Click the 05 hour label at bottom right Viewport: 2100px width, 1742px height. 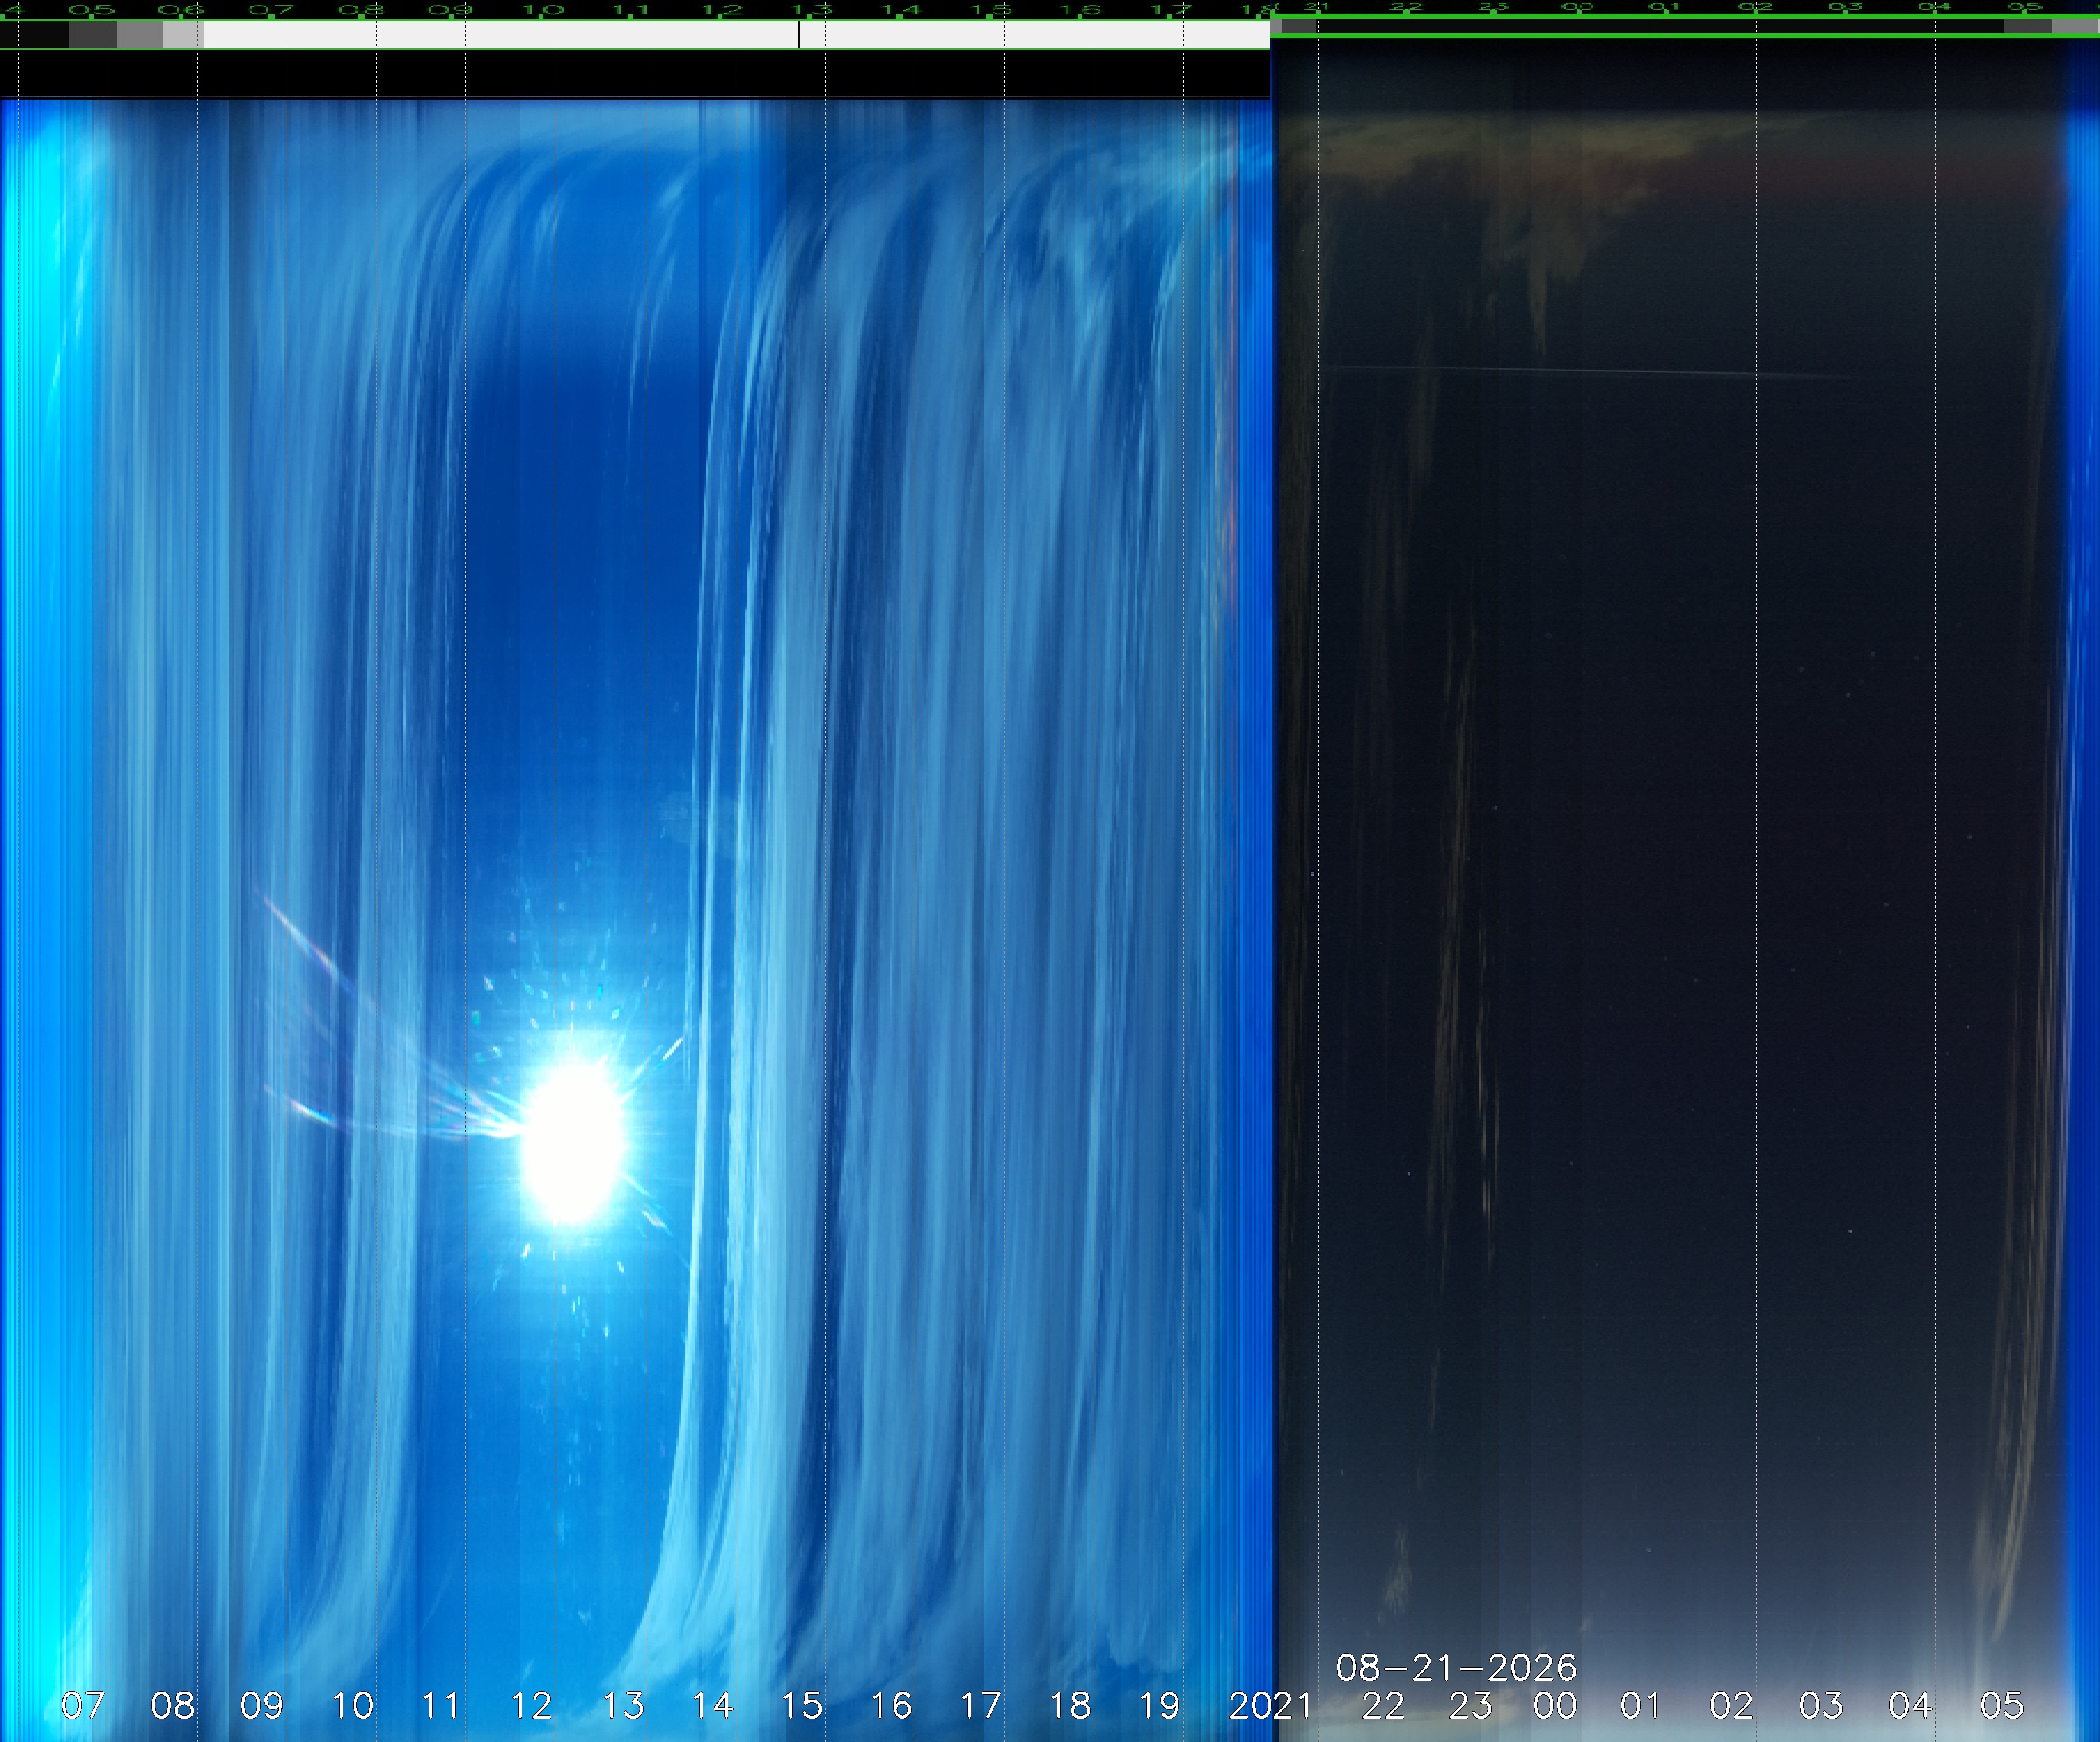click(x=2001, y=1705)
